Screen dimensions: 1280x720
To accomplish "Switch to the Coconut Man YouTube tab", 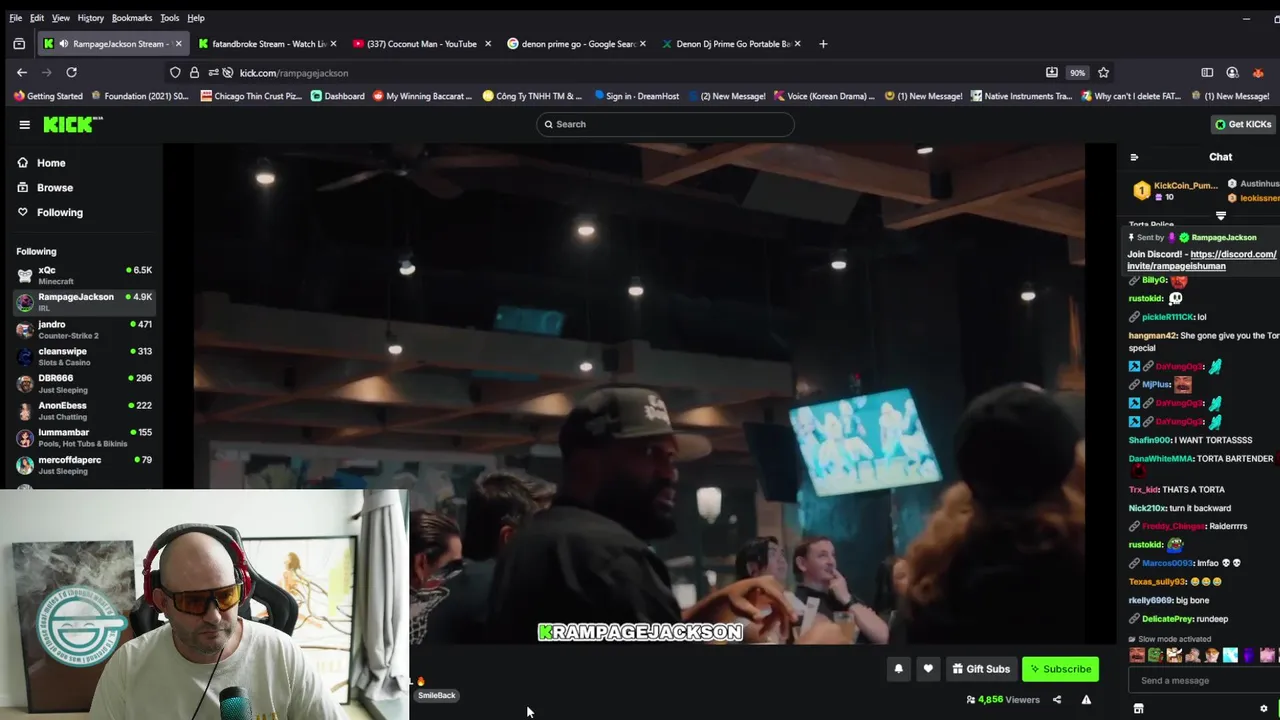I will tap(420, 44).
